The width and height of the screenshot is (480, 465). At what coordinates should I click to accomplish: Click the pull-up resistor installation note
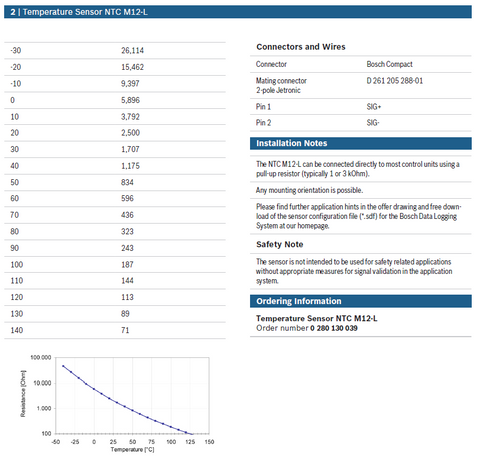(358, 169)
